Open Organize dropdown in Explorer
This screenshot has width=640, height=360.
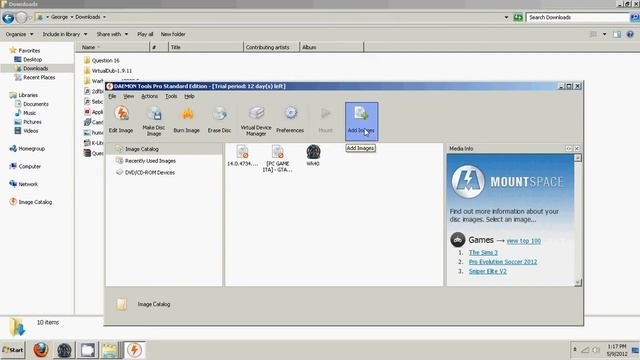click(x=19, y=34)
